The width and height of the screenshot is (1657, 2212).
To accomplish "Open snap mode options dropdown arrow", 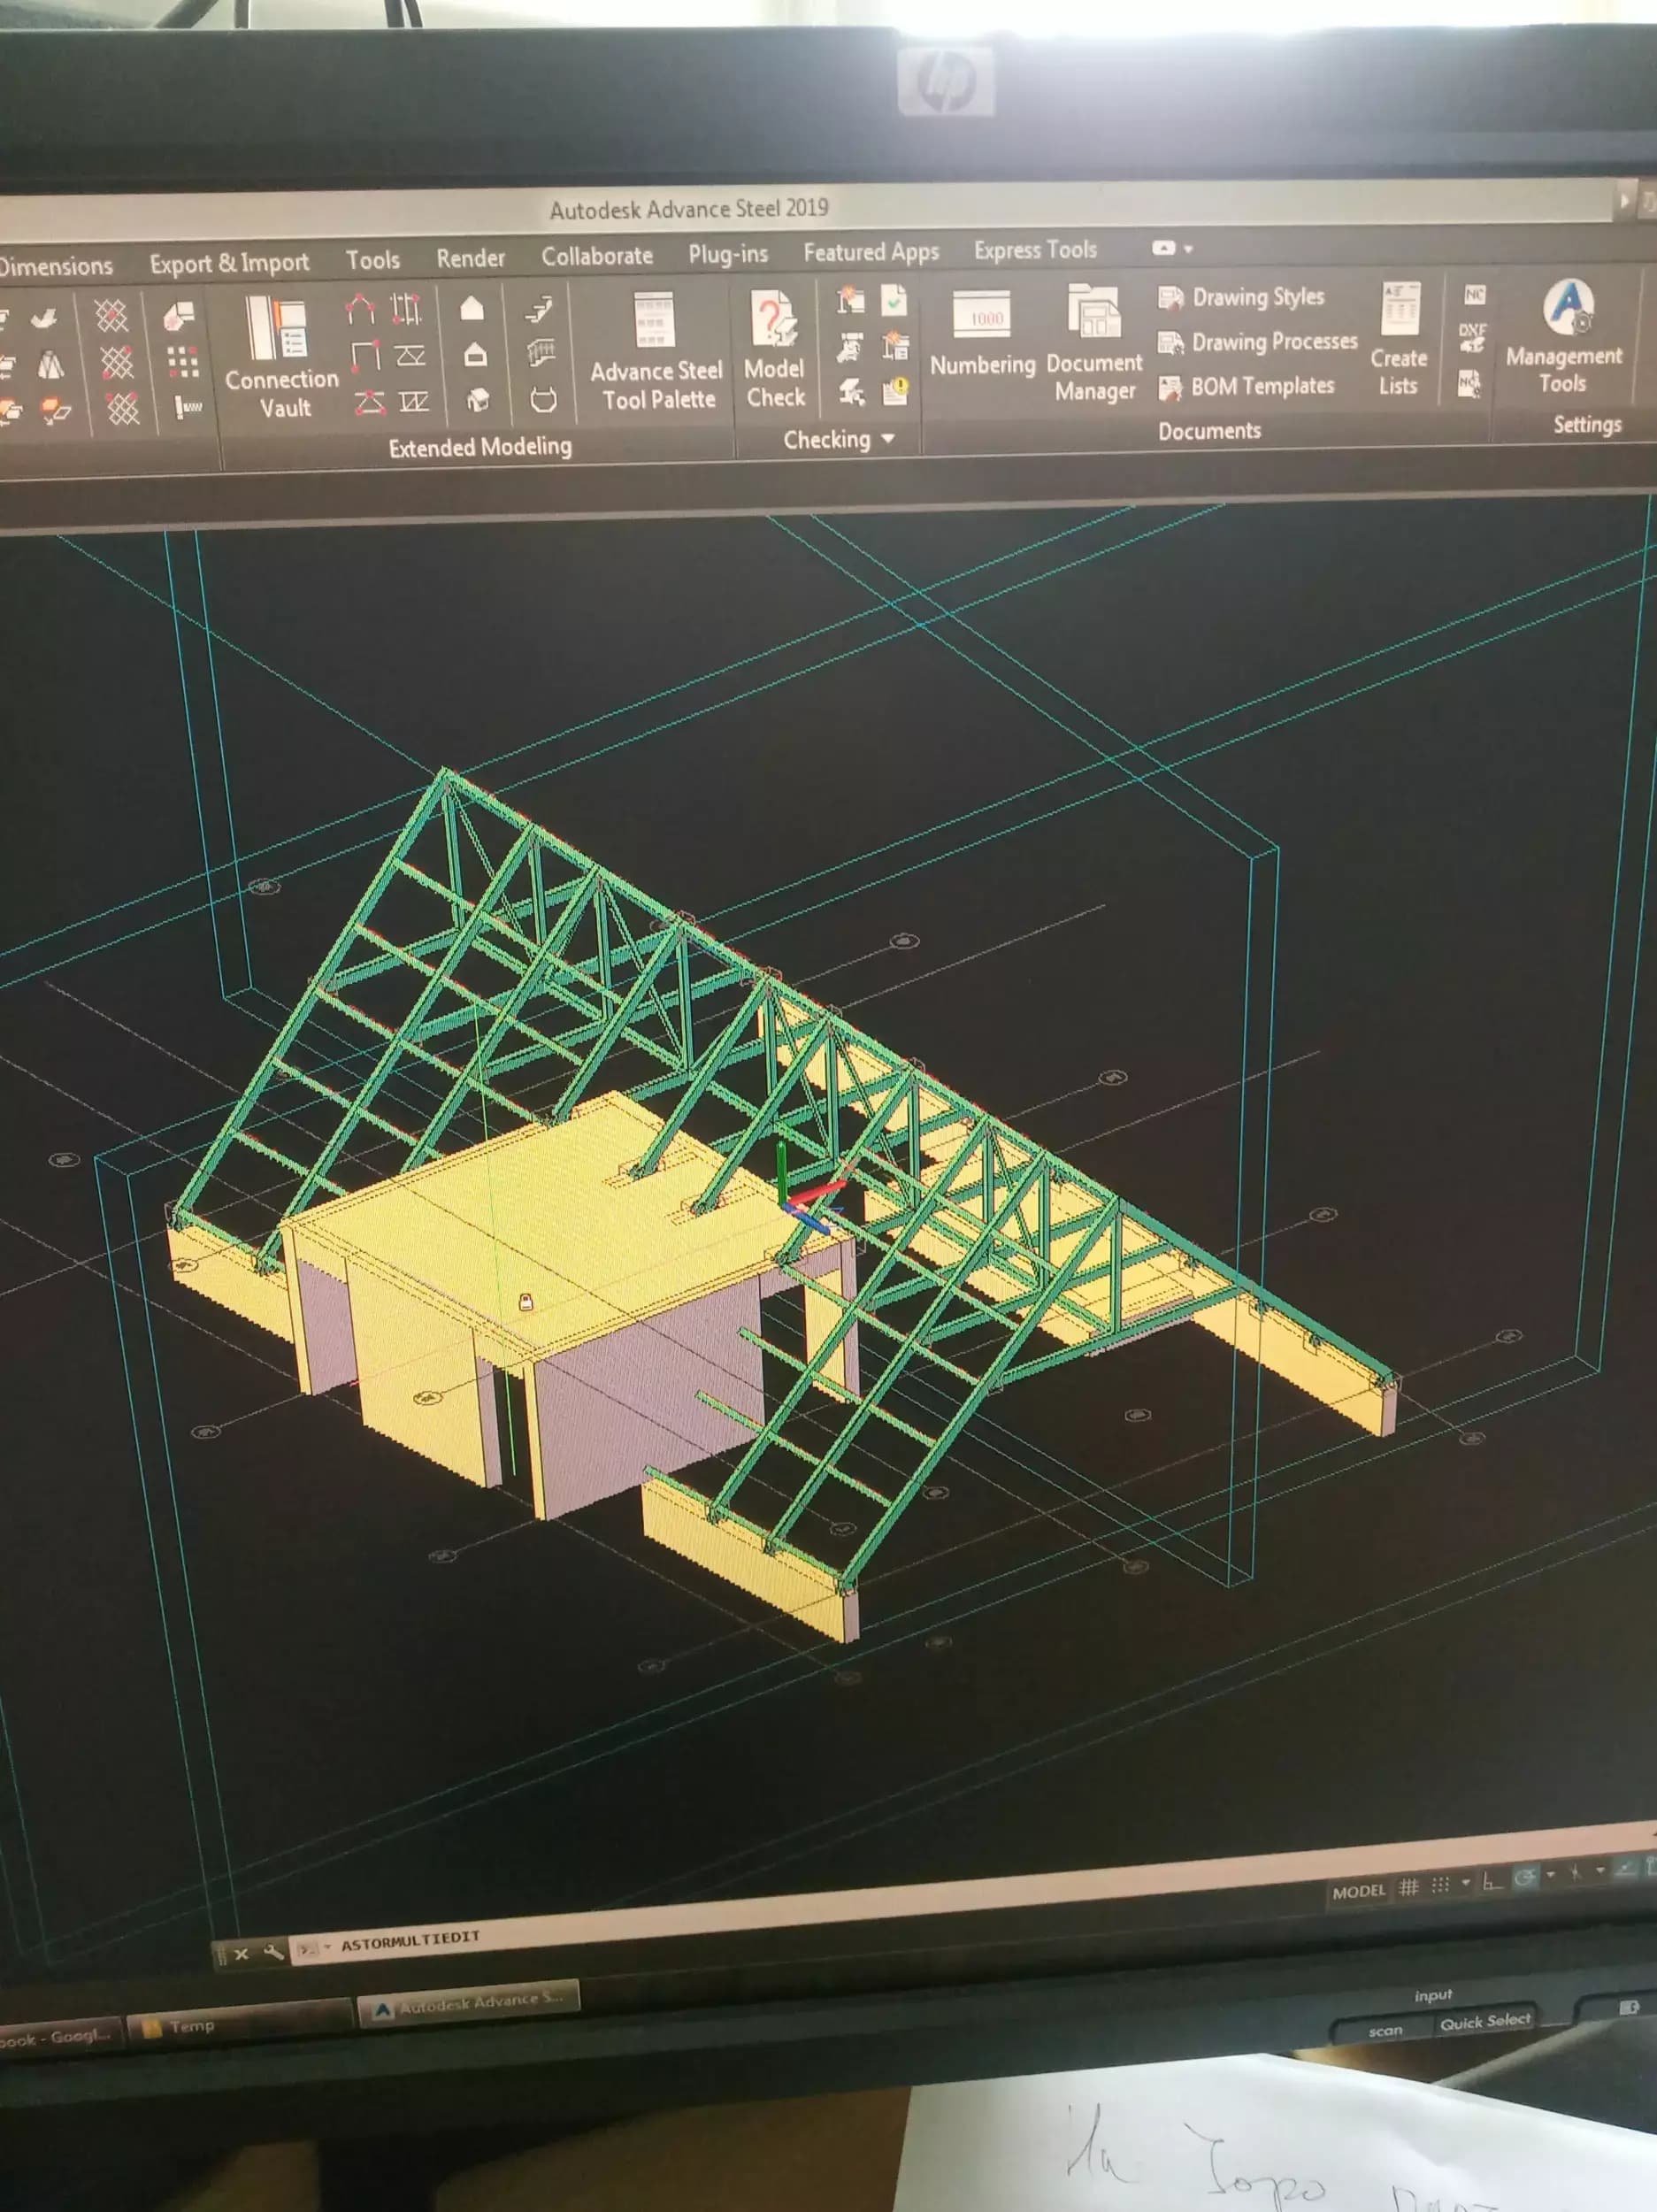I will (x=1466, y=1883).
